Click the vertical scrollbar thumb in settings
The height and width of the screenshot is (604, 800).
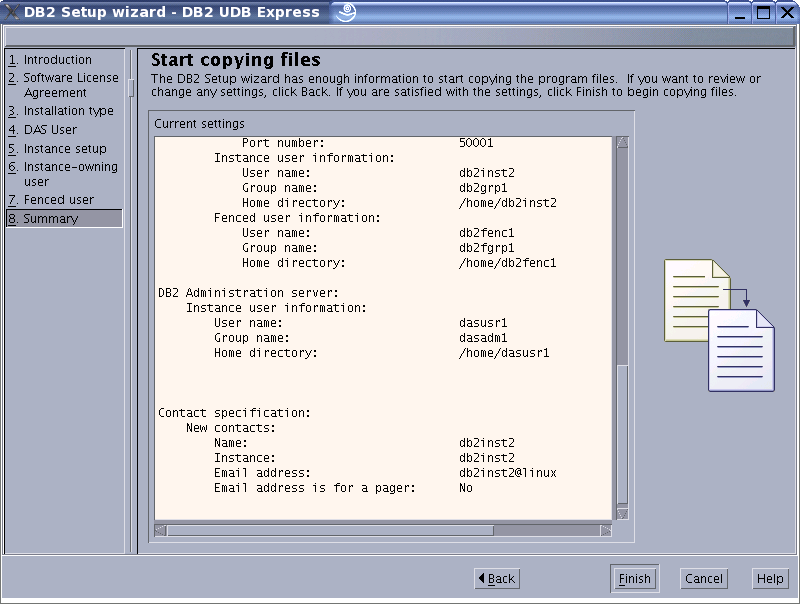coord(622,435)
